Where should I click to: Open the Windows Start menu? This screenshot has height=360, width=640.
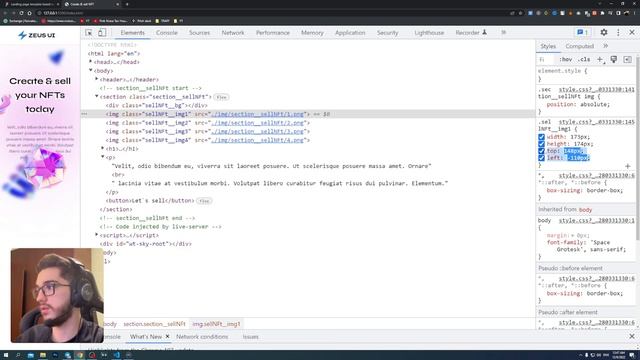[x=6, y=355]
